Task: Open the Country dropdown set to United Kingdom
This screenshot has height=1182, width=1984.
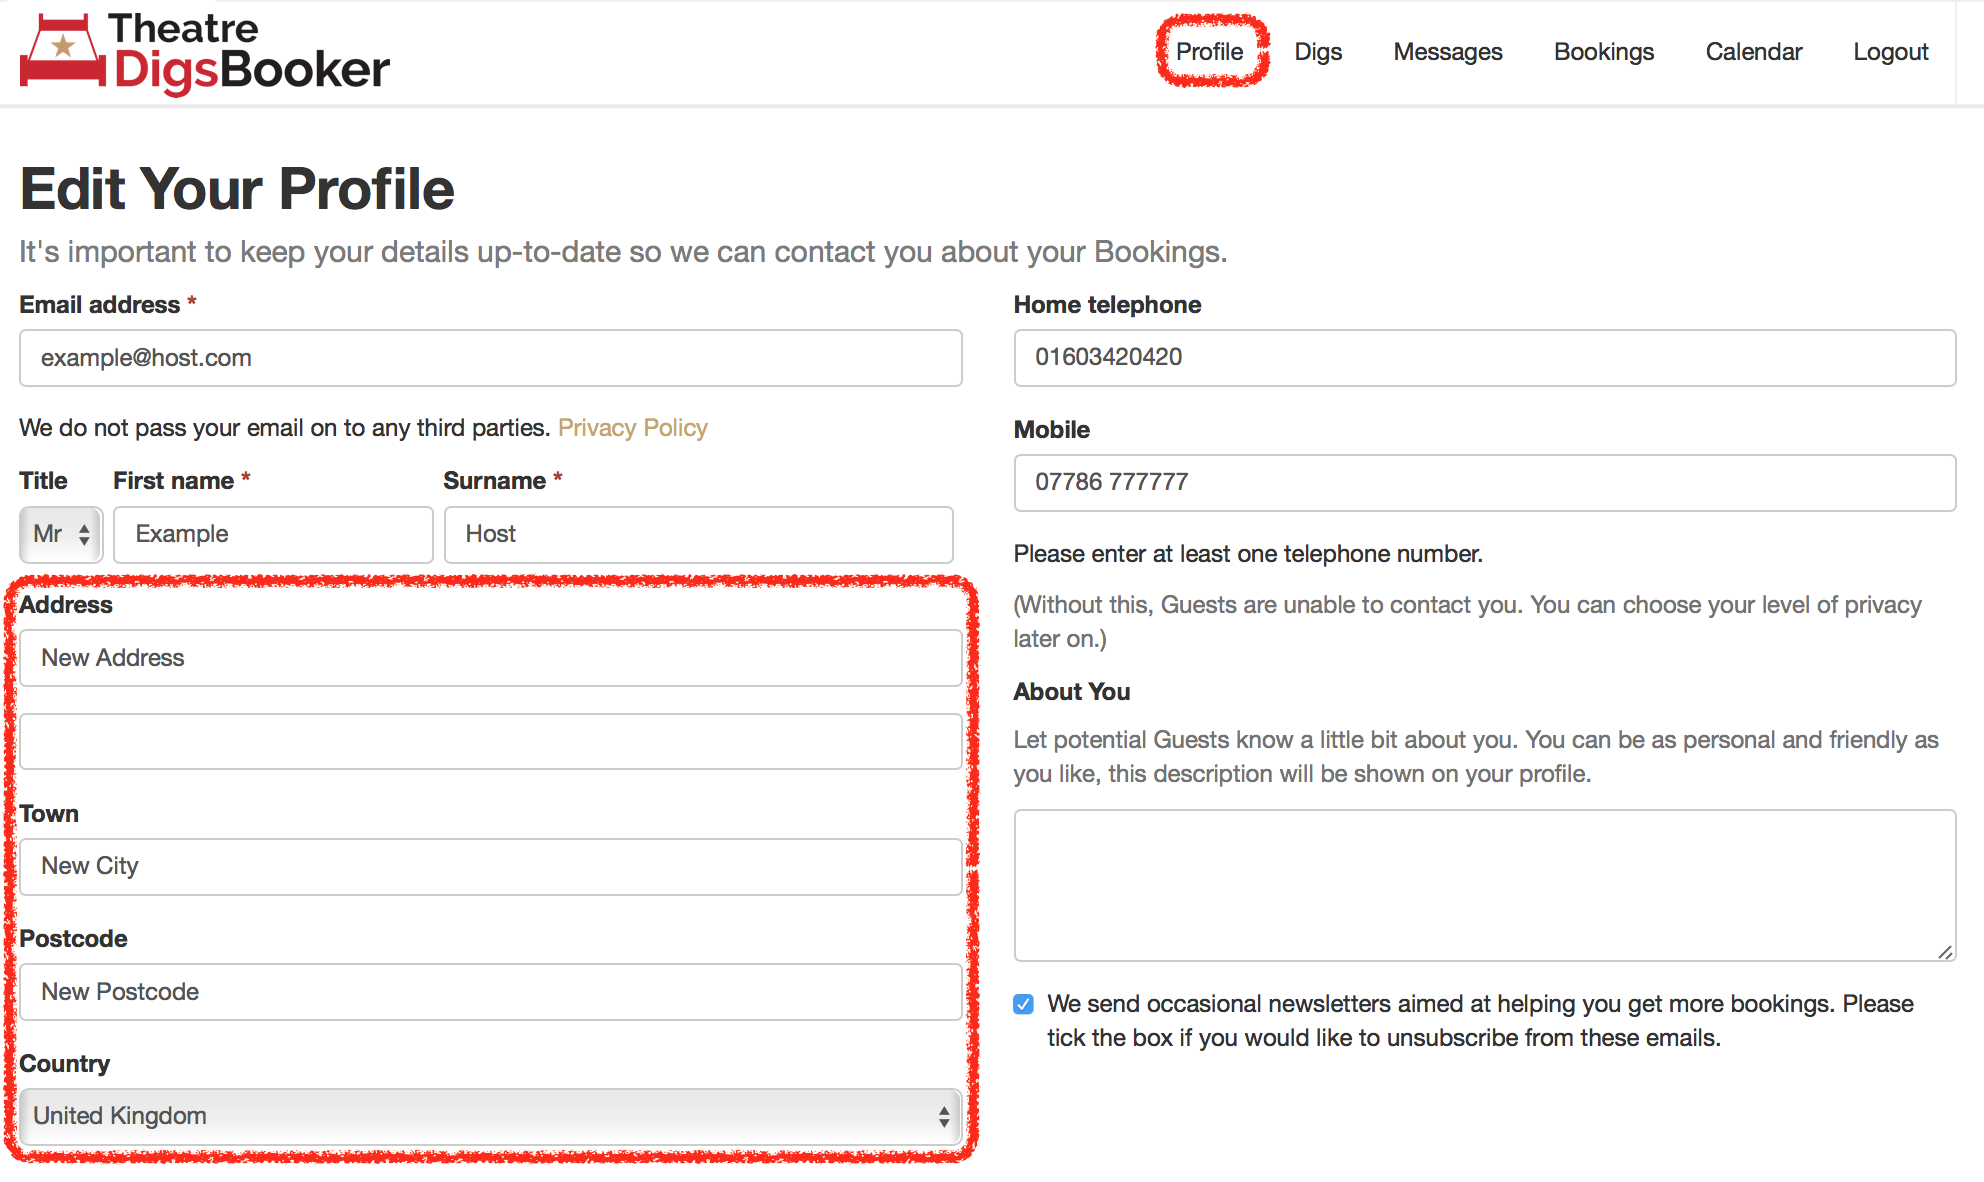Action: coord(489,1116)
